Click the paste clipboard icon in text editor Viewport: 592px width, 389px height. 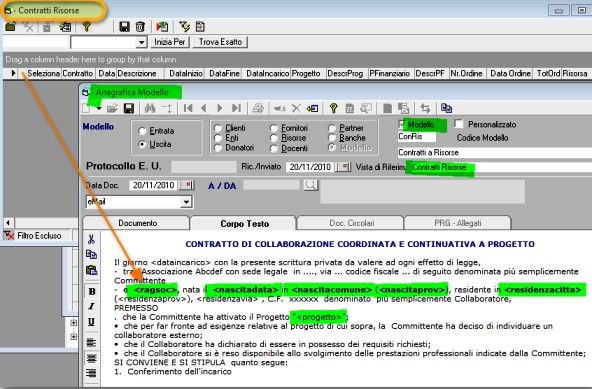click(x=91, y=270)
